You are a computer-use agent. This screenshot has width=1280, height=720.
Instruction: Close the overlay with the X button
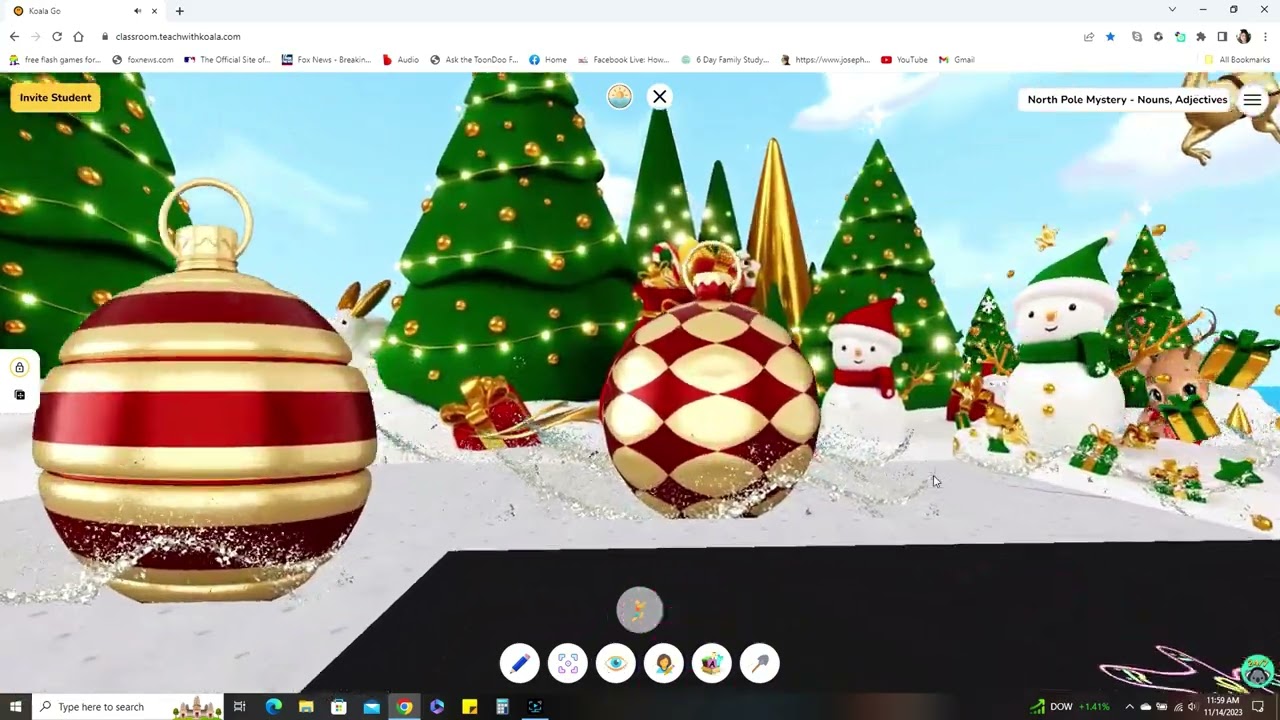click(x=660, y=97)
